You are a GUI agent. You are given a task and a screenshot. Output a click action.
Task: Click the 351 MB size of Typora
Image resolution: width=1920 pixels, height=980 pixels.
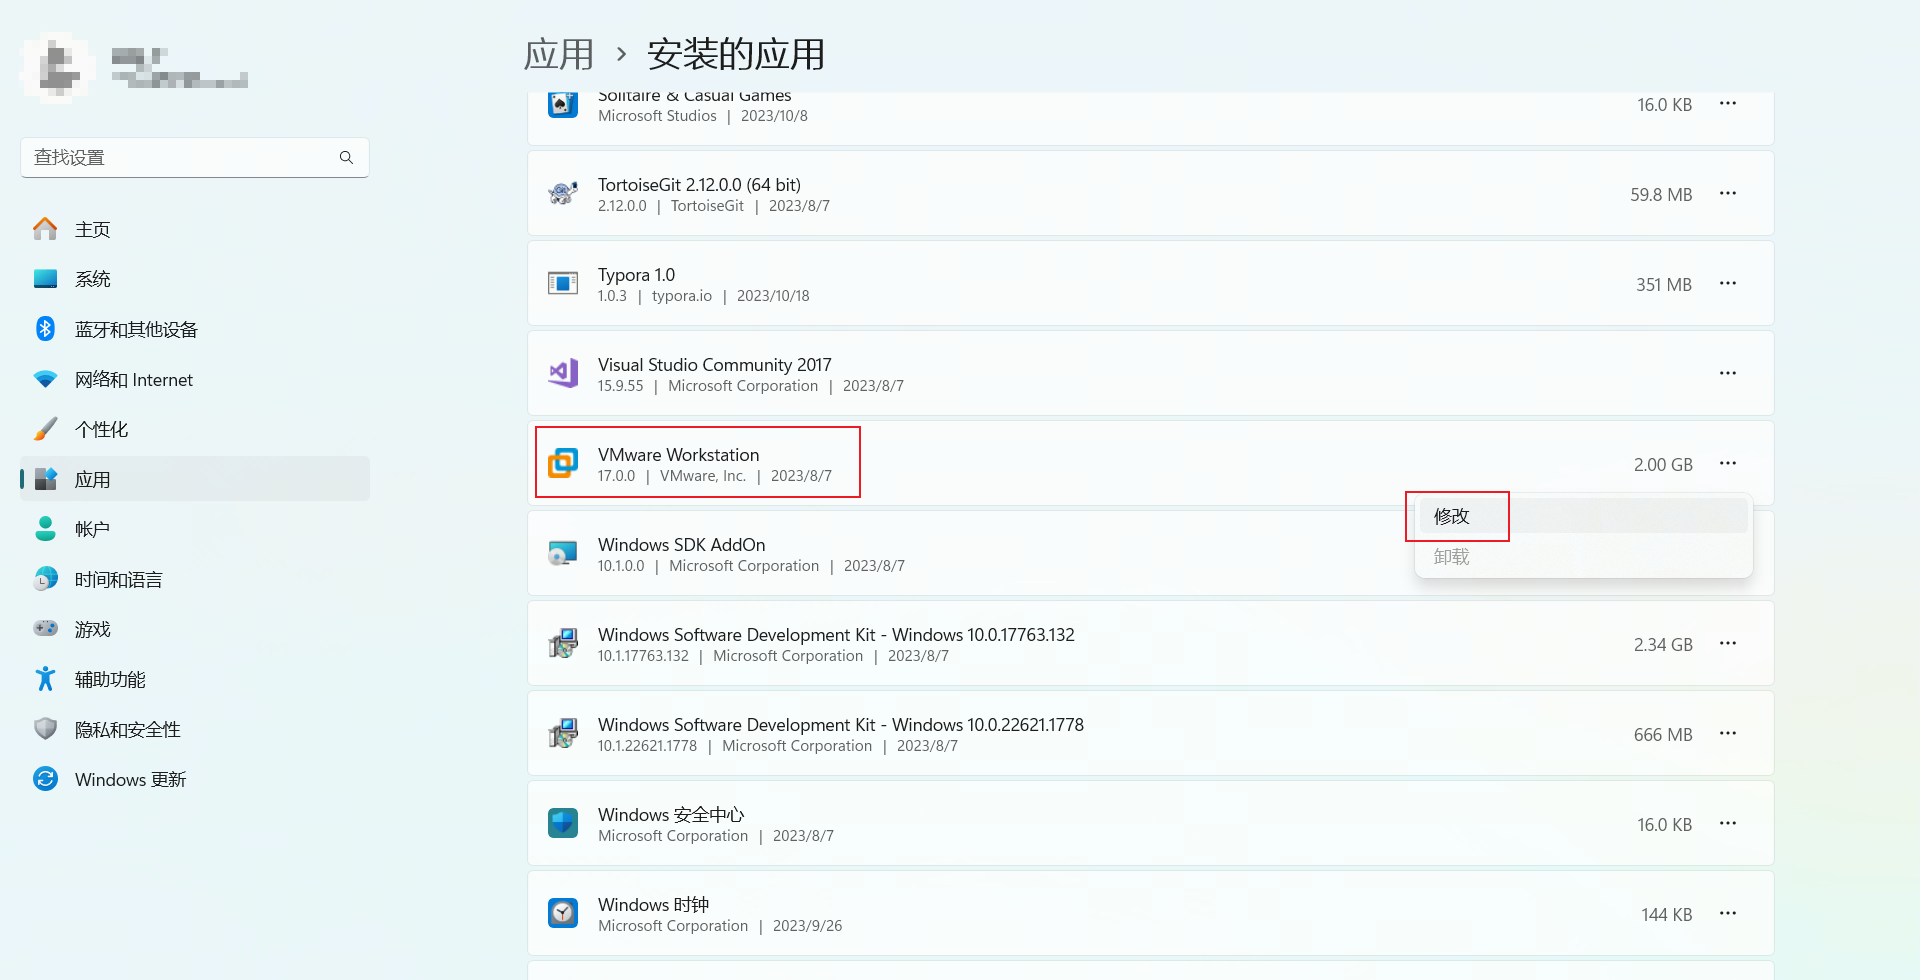tap(1664, 285)
